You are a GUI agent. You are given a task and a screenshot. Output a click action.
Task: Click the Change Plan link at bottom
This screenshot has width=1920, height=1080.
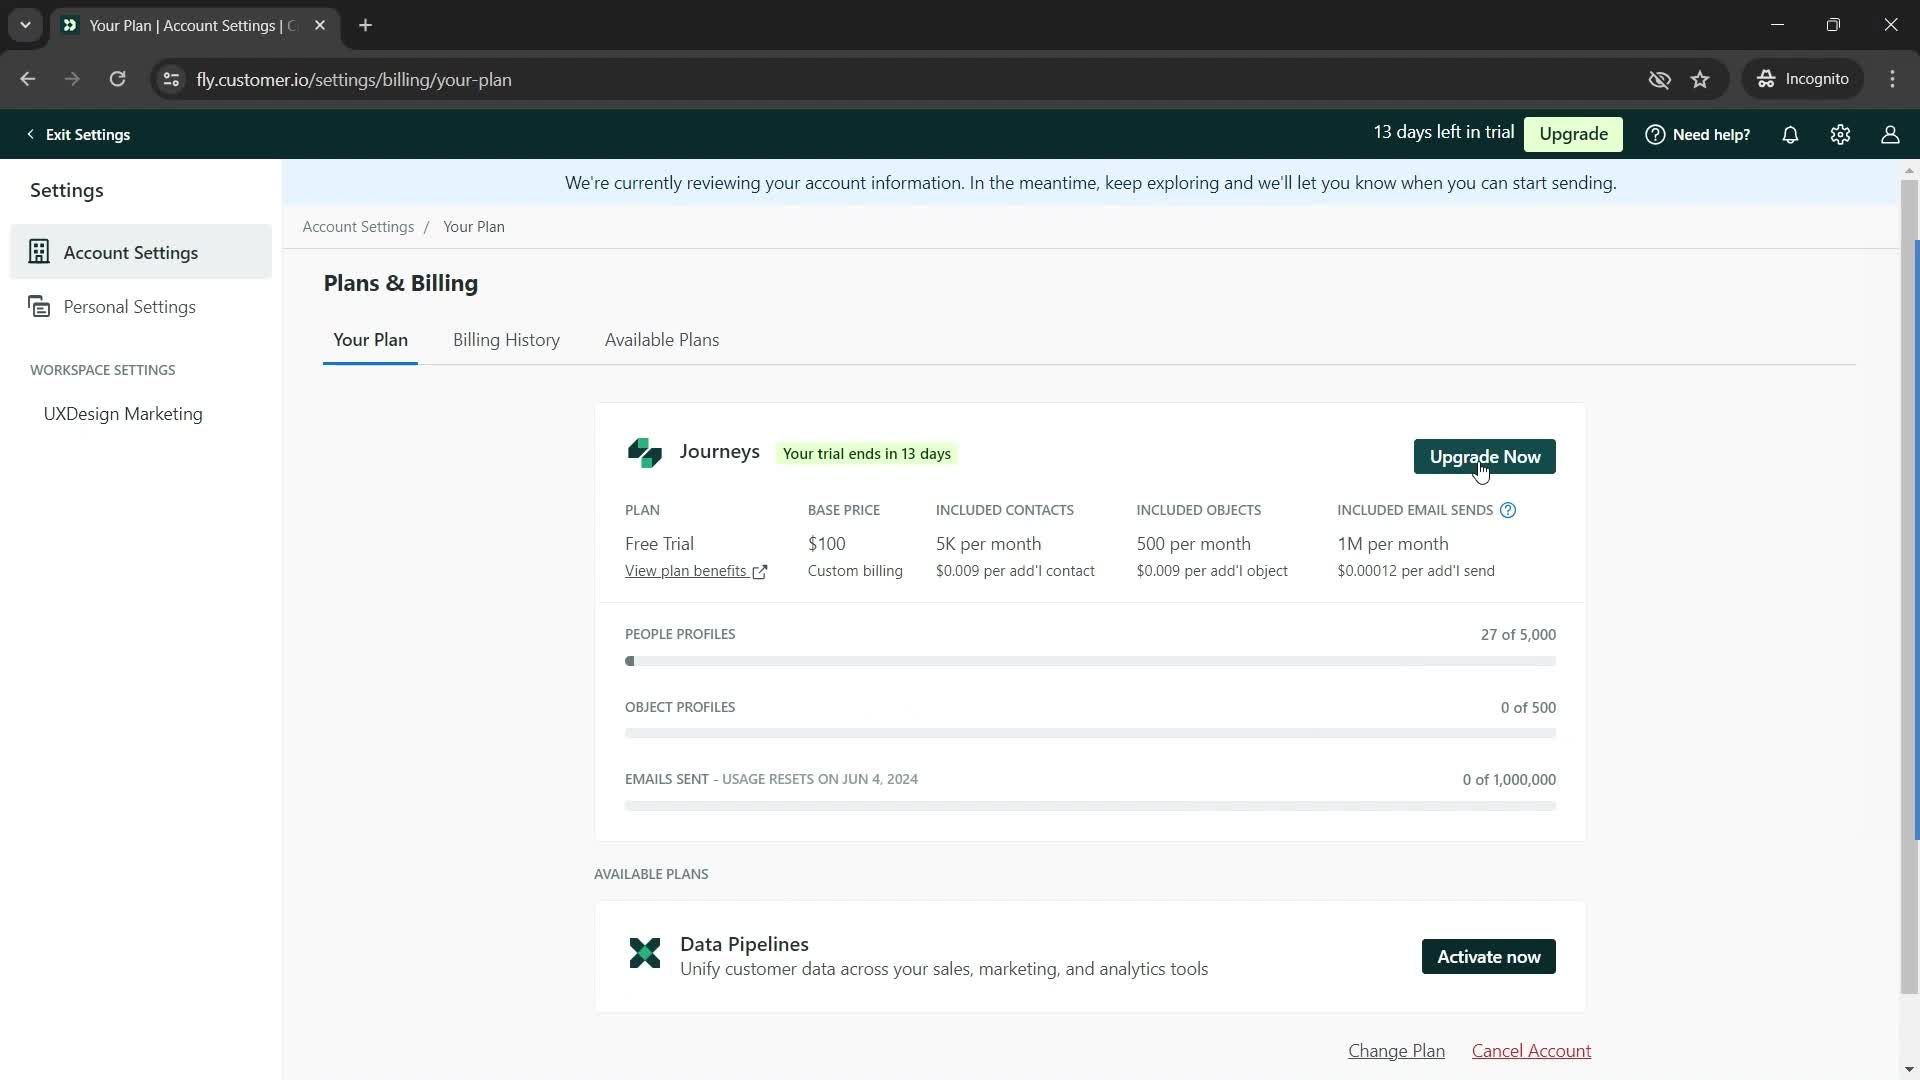coord(1396,1050)
